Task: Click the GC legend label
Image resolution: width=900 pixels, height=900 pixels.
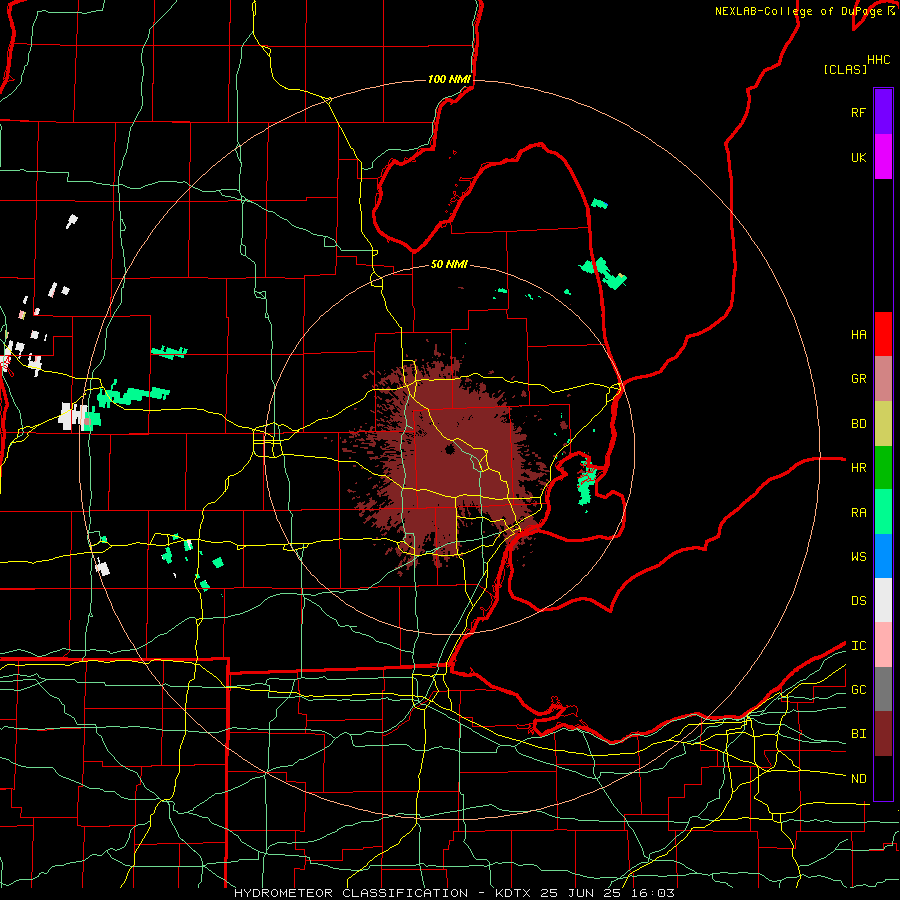Action: (858, 690)
